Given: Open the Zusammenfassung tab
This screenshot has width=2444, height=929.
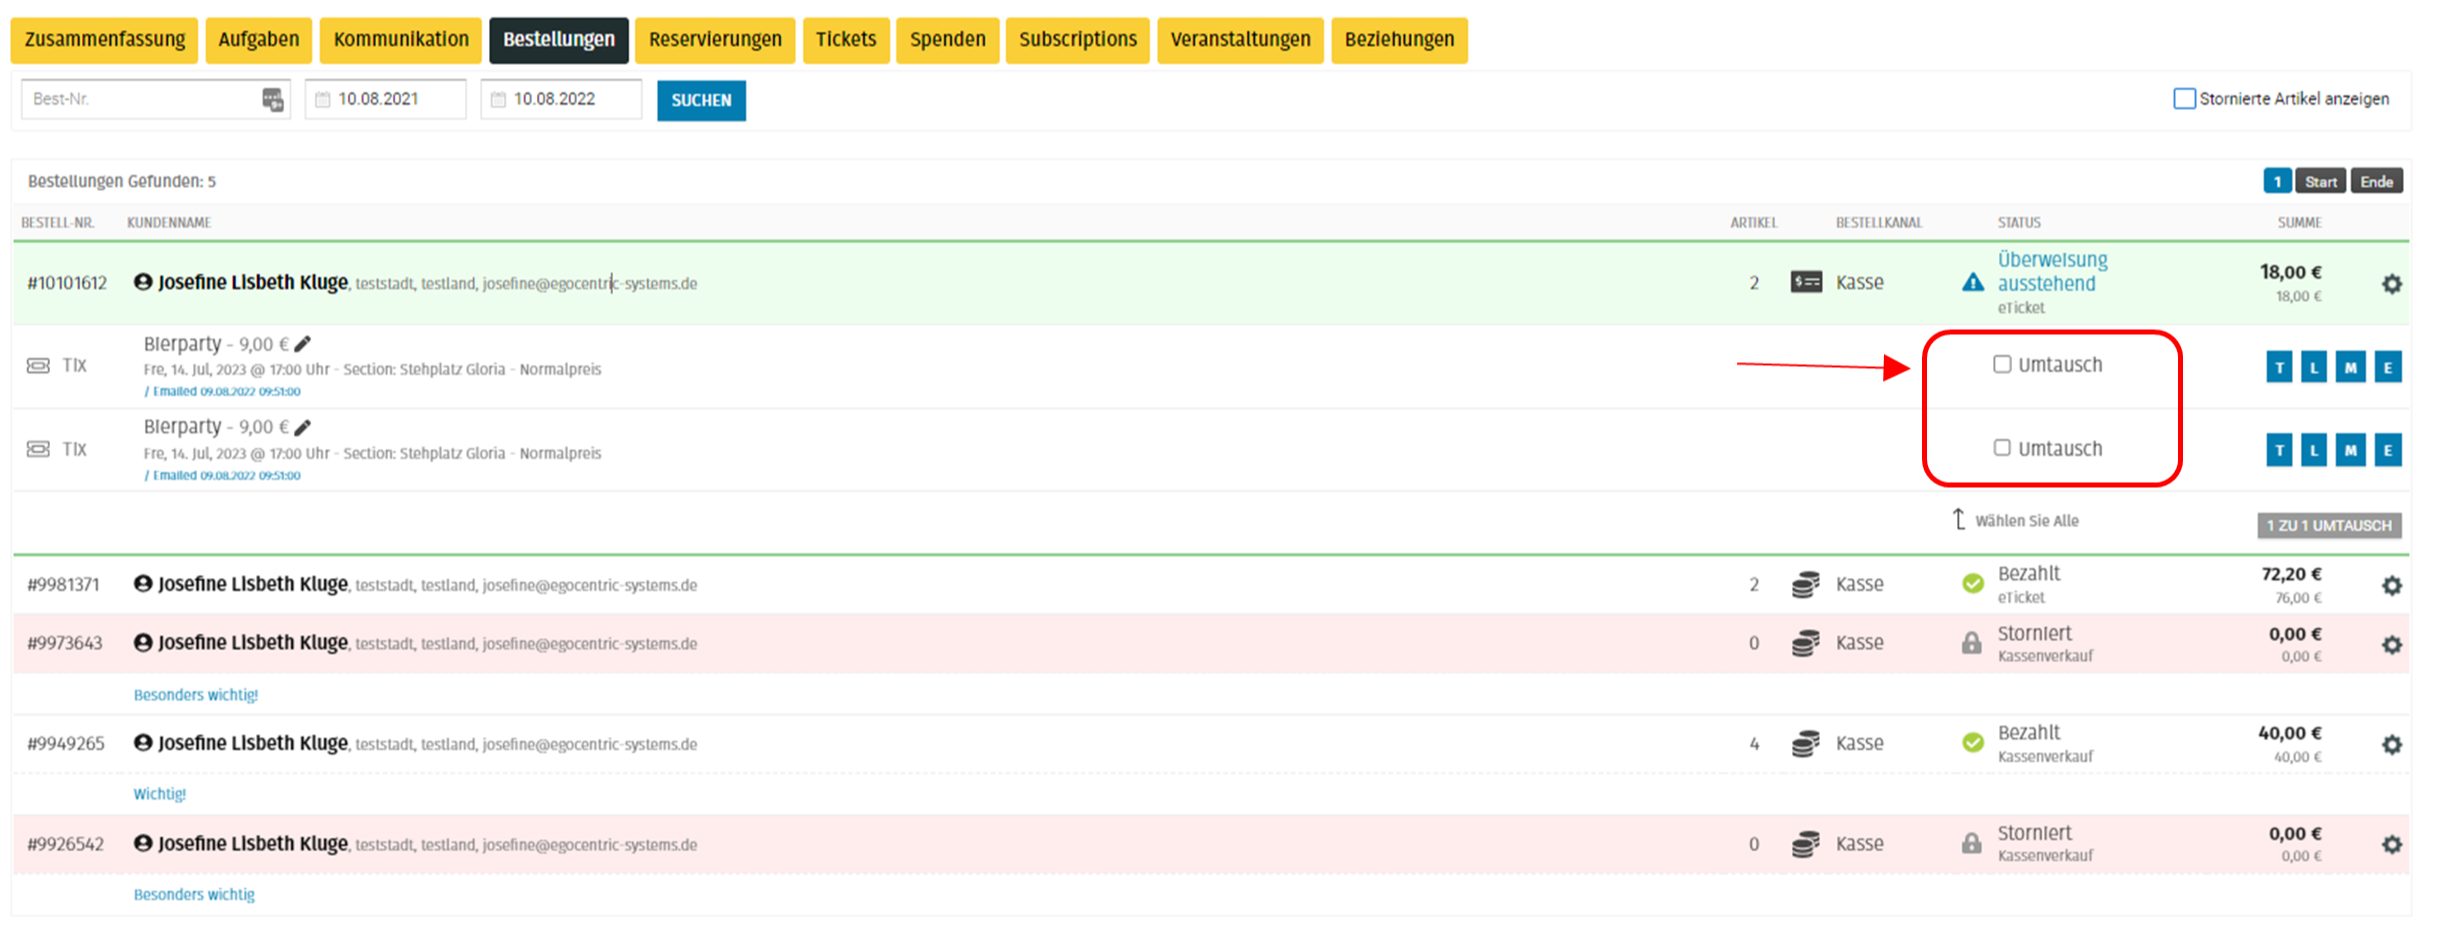Looking at the screenshot, I should tap(104, 40).
